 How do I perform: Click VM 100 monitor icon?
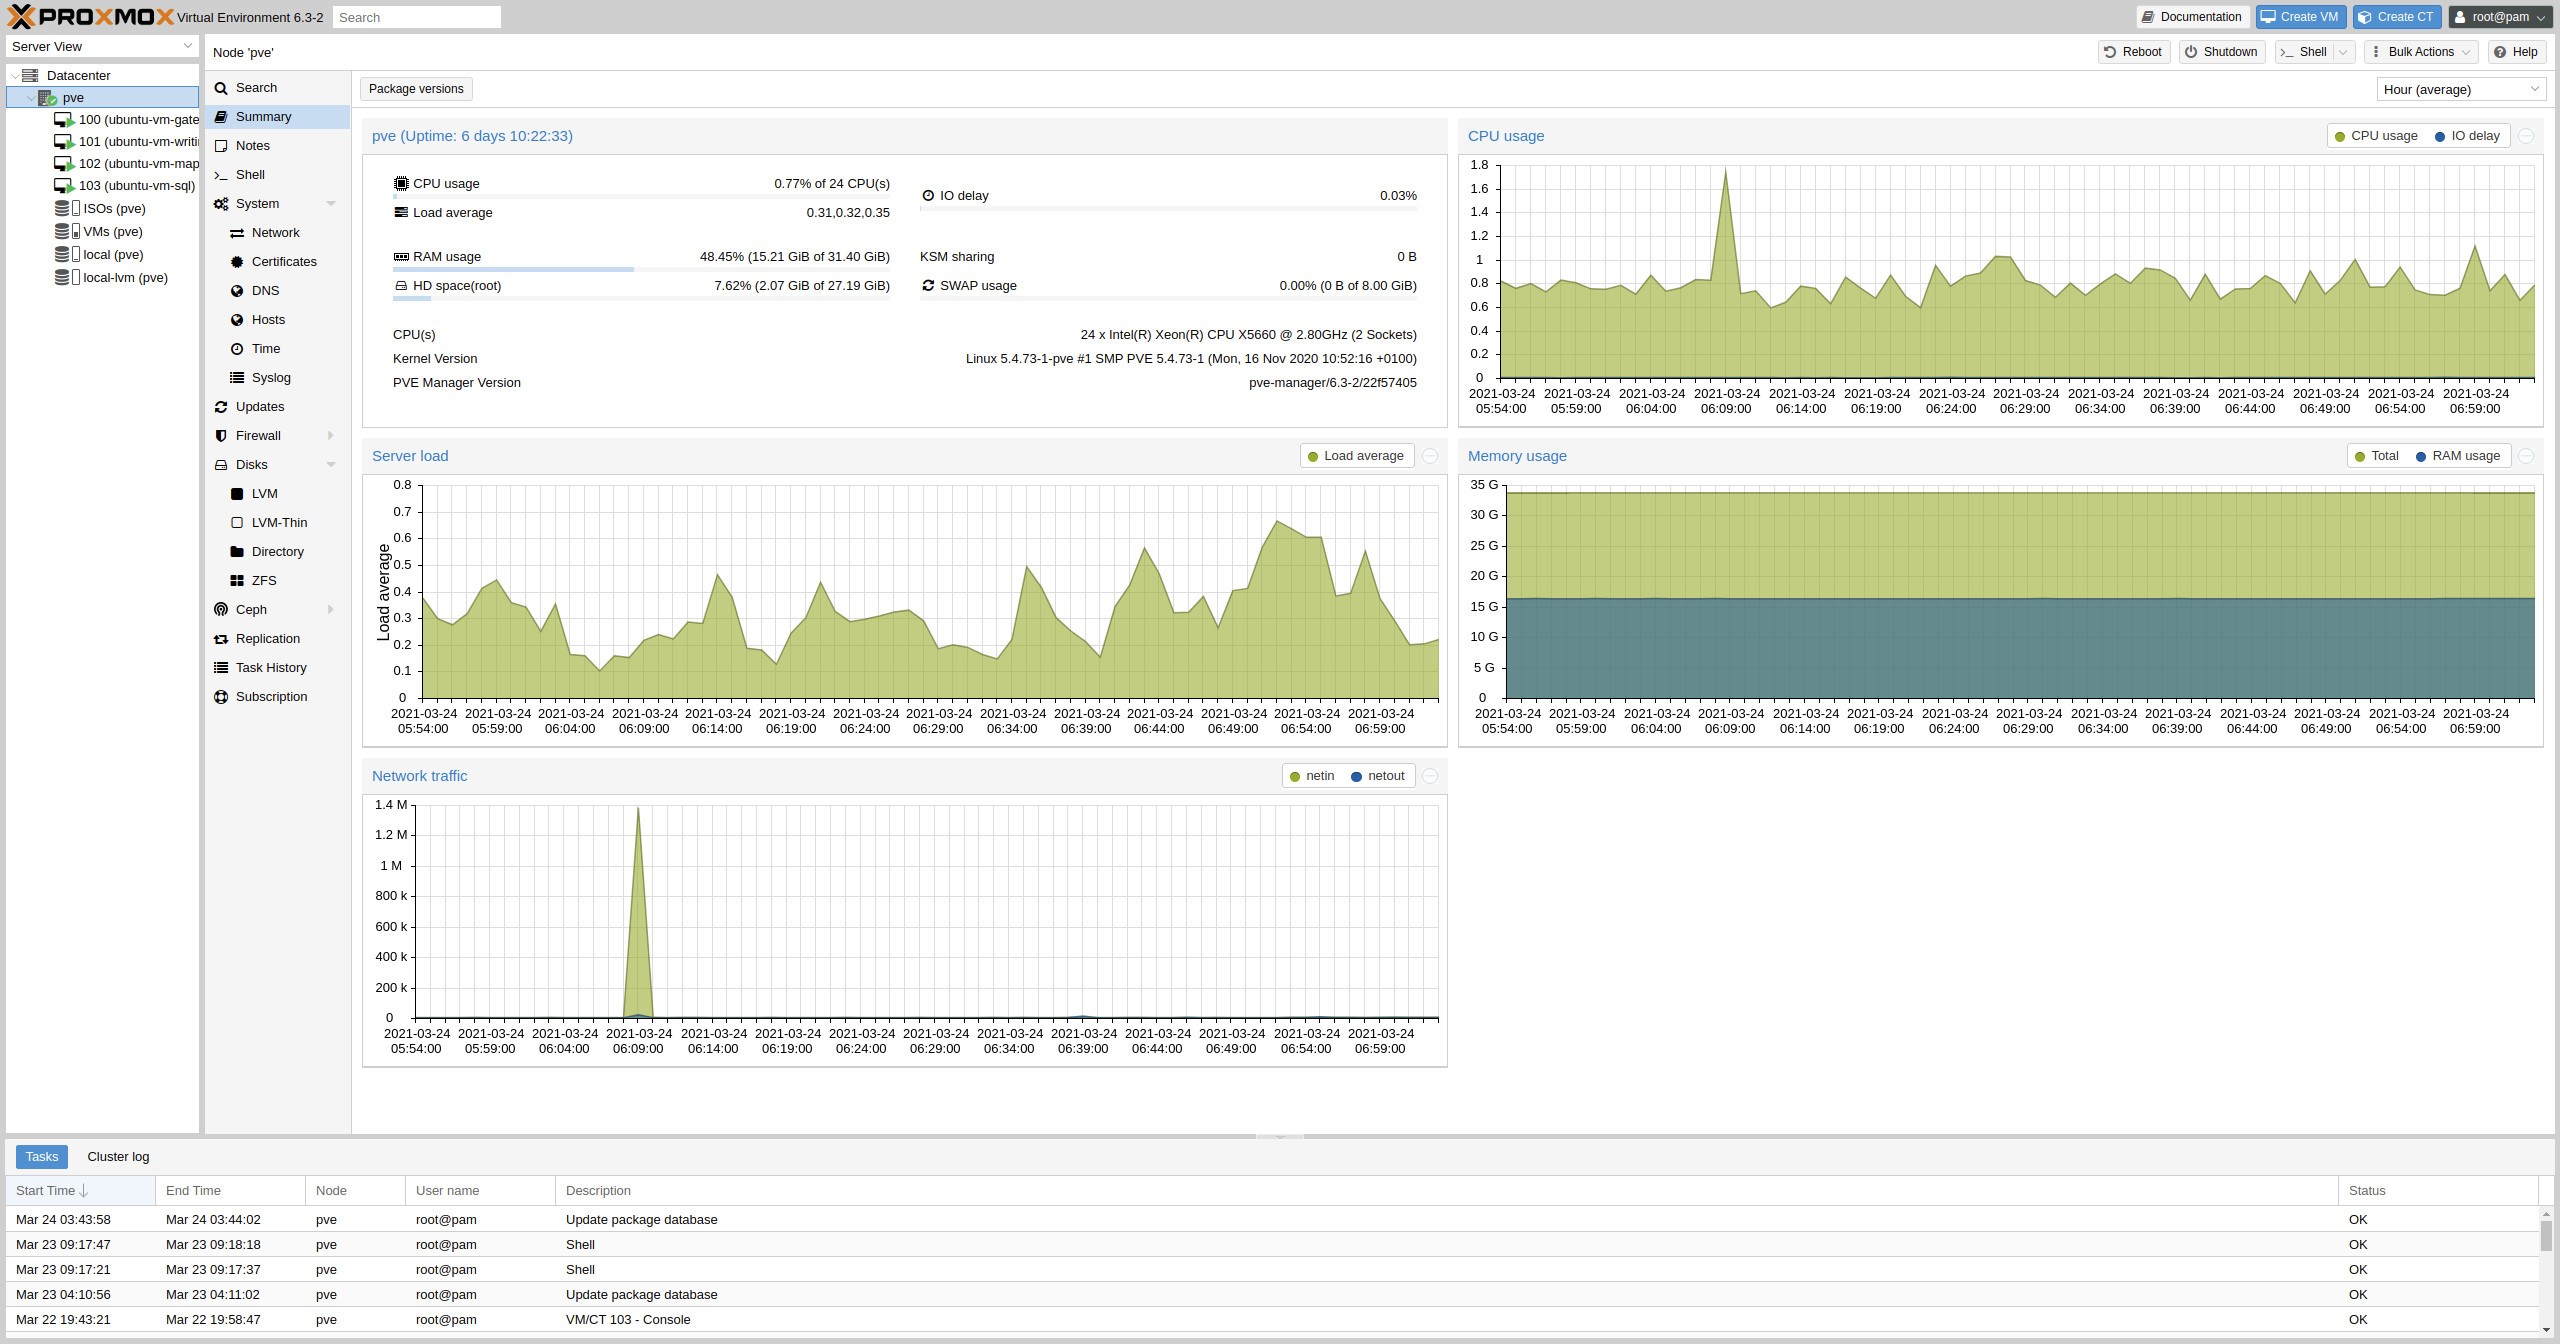click(x=64, y=120)
